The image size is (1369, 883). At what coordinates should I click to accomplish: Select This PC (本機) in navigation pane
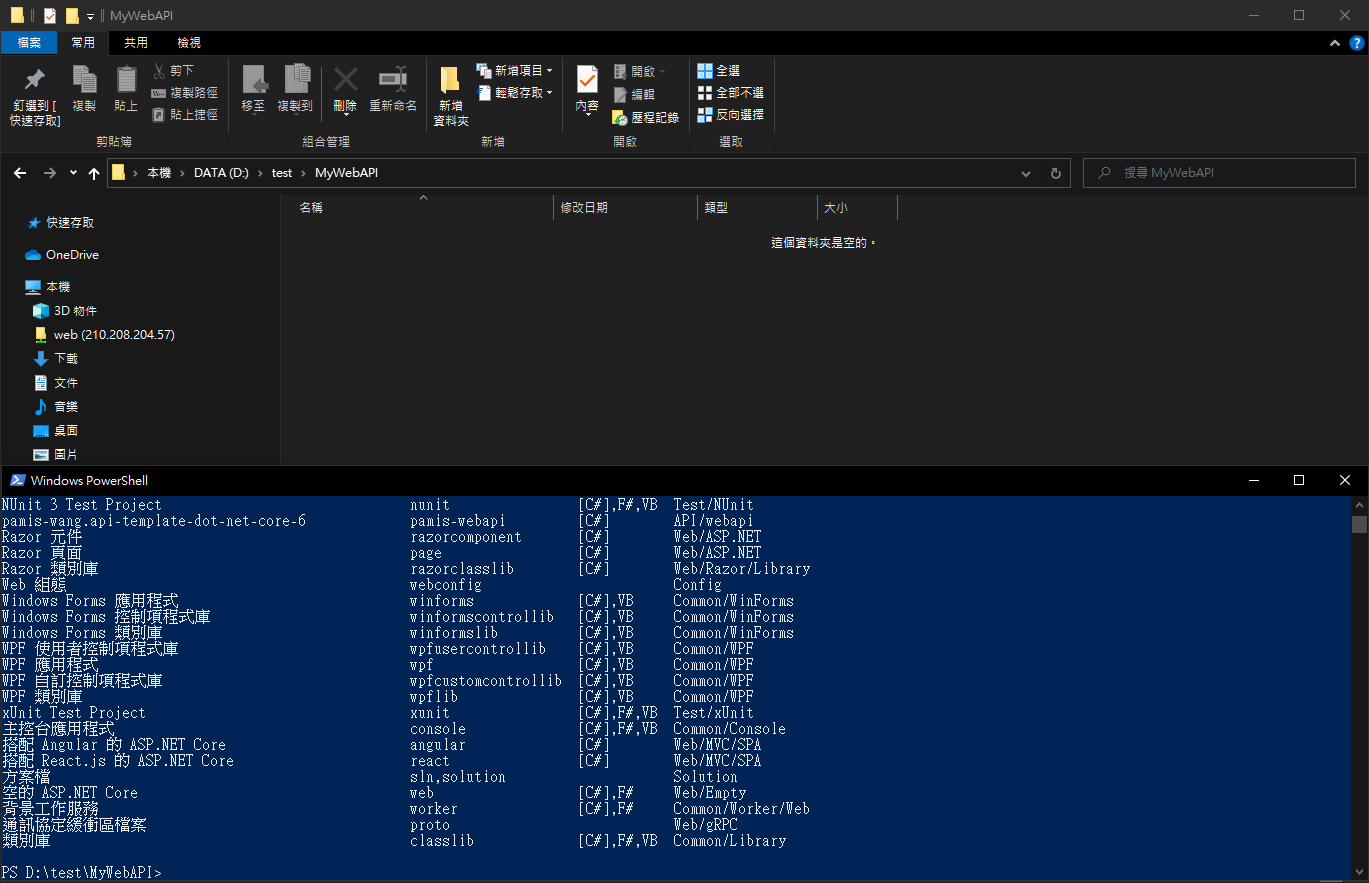pyautogui.click(x=48, y=287)
